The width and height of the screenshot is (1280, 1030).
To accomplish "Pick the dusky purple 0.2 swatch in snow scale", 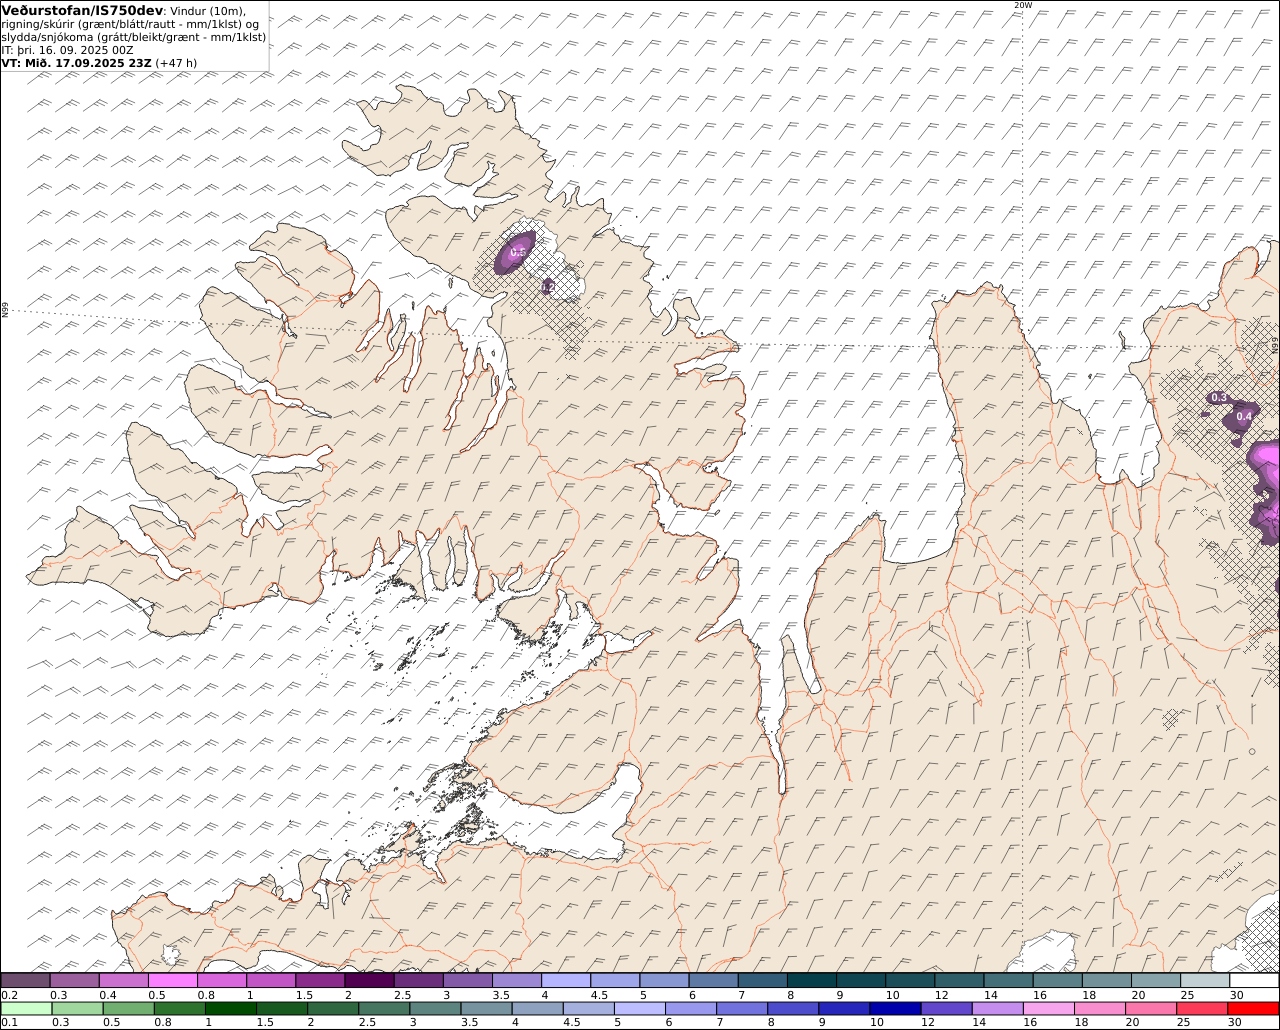I will tap(25, 980).
